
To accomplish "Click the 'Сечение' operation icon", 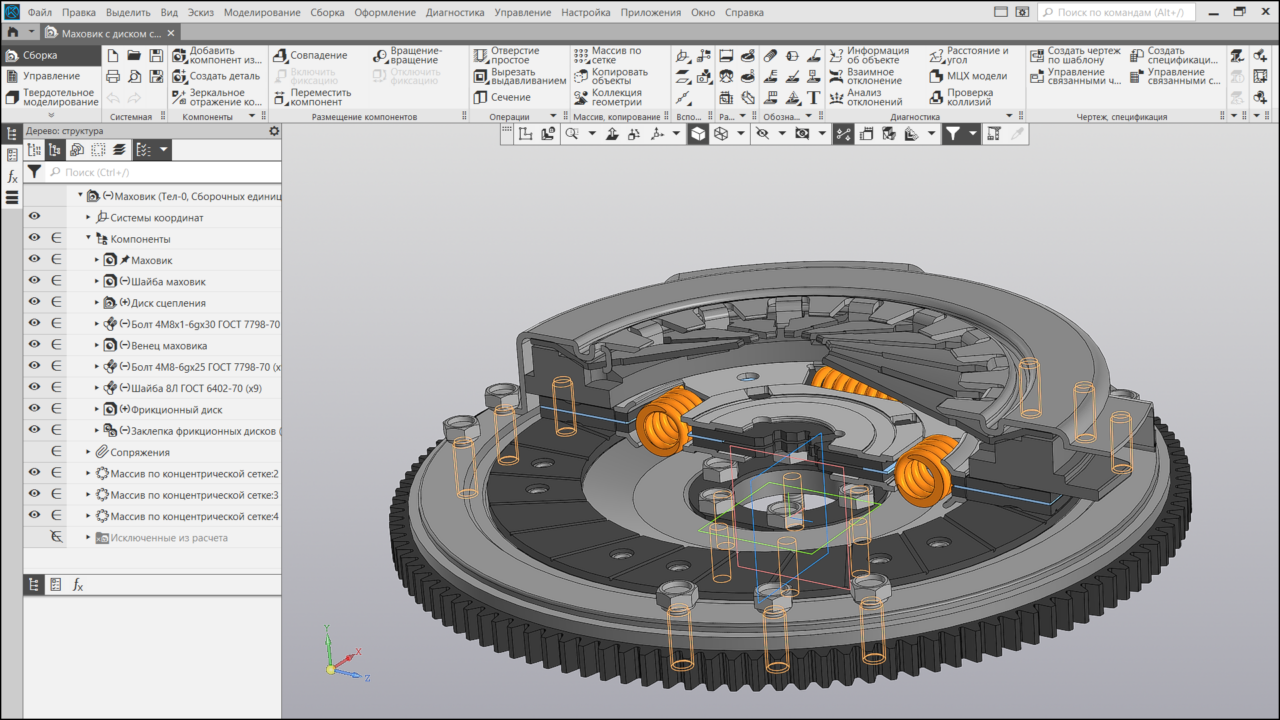I will click(x=480, y=97).
